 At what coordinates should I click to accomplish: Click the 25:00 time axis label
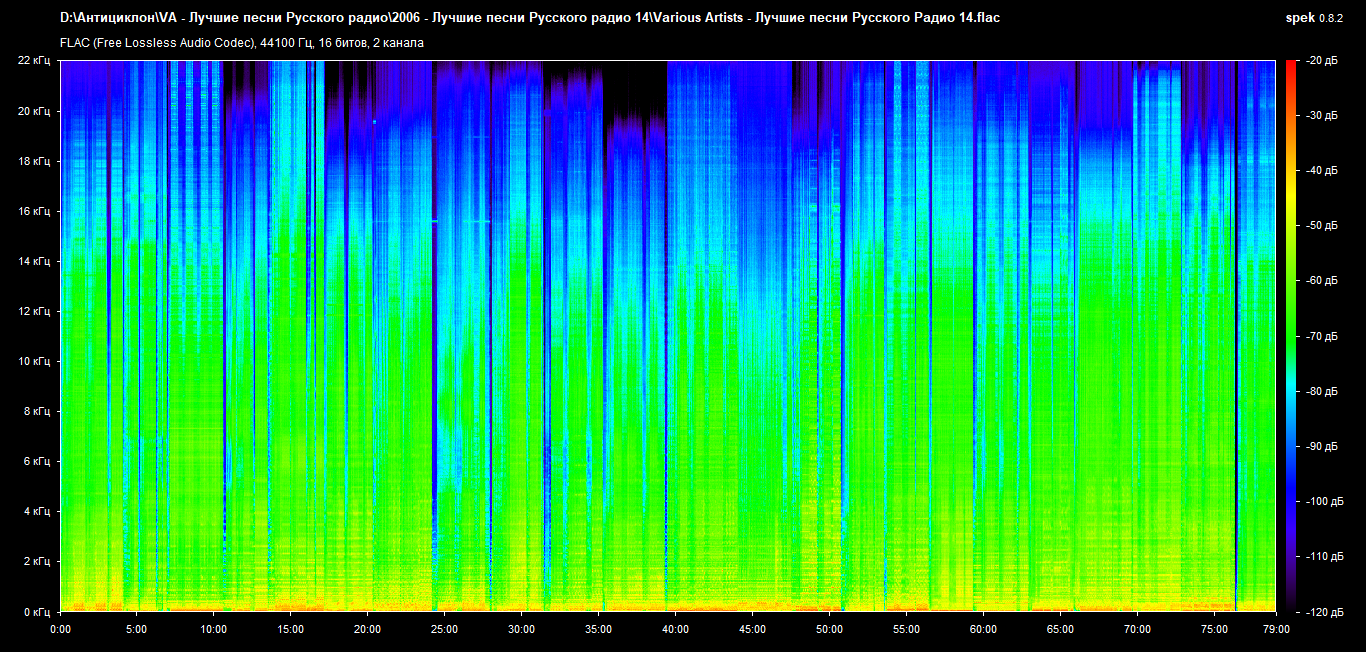point(444,629)
